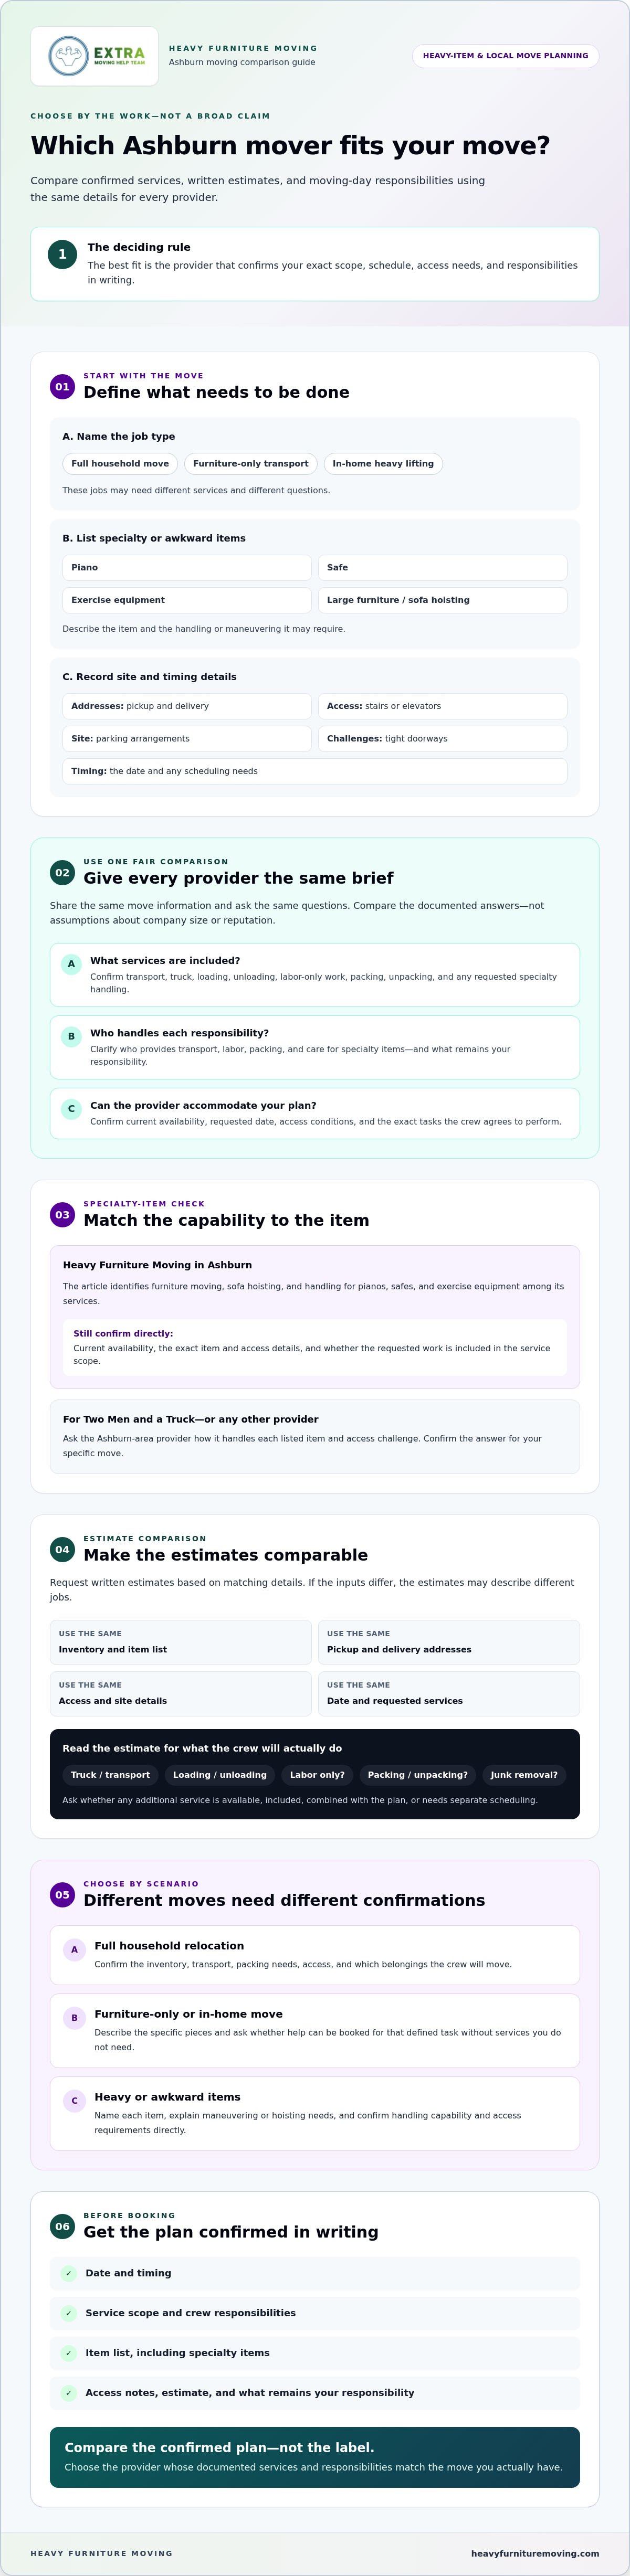Click the Heavy-item & local move planning pill

505,56
